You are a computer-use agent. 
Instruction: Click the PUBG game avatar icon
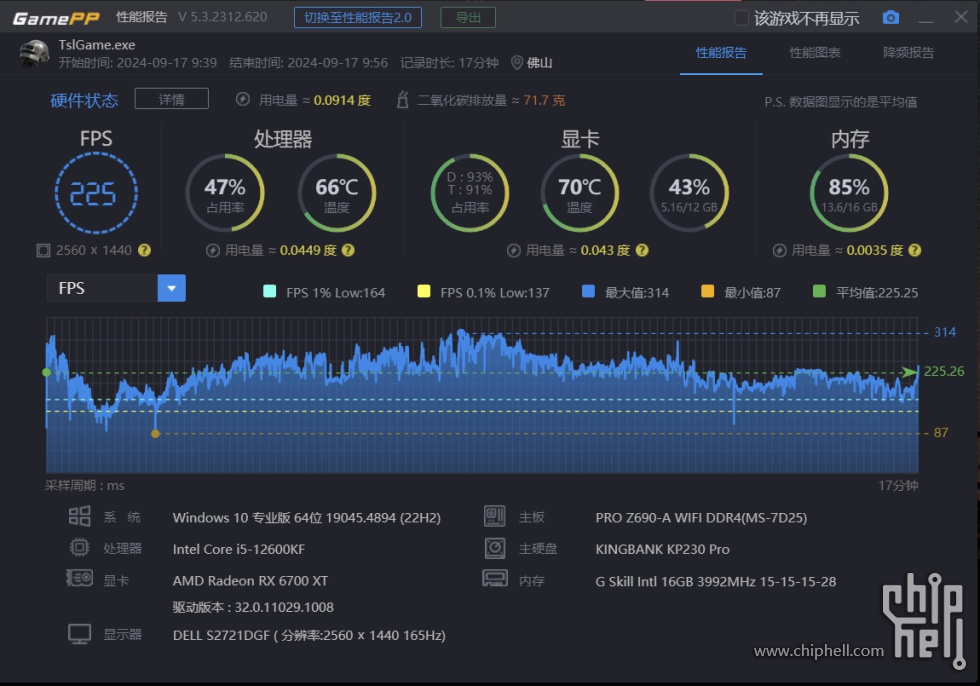(34, 54)
